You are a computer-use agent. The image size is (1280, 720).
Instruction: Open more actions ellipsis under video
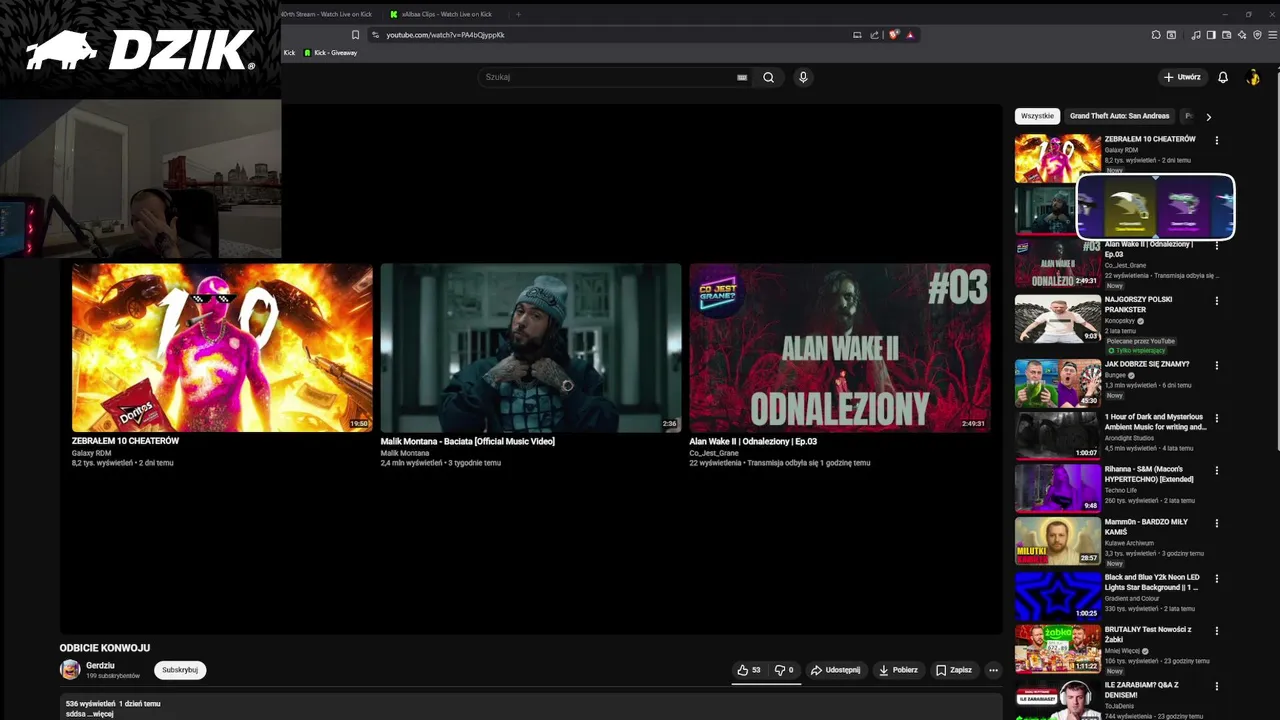pyautogui.click(x=993, y=670)
